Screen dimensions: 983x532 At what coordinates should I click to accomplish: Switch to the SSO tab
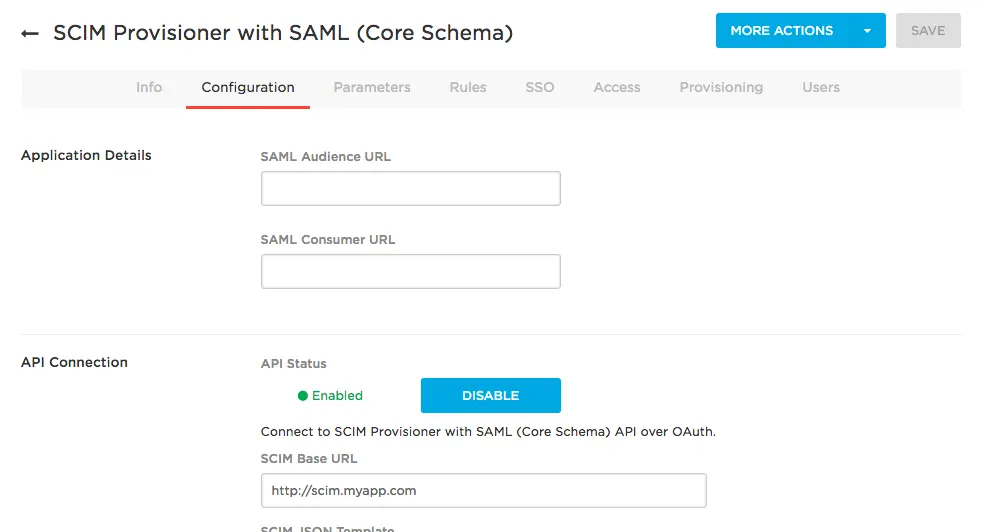[x=540, y=87]
